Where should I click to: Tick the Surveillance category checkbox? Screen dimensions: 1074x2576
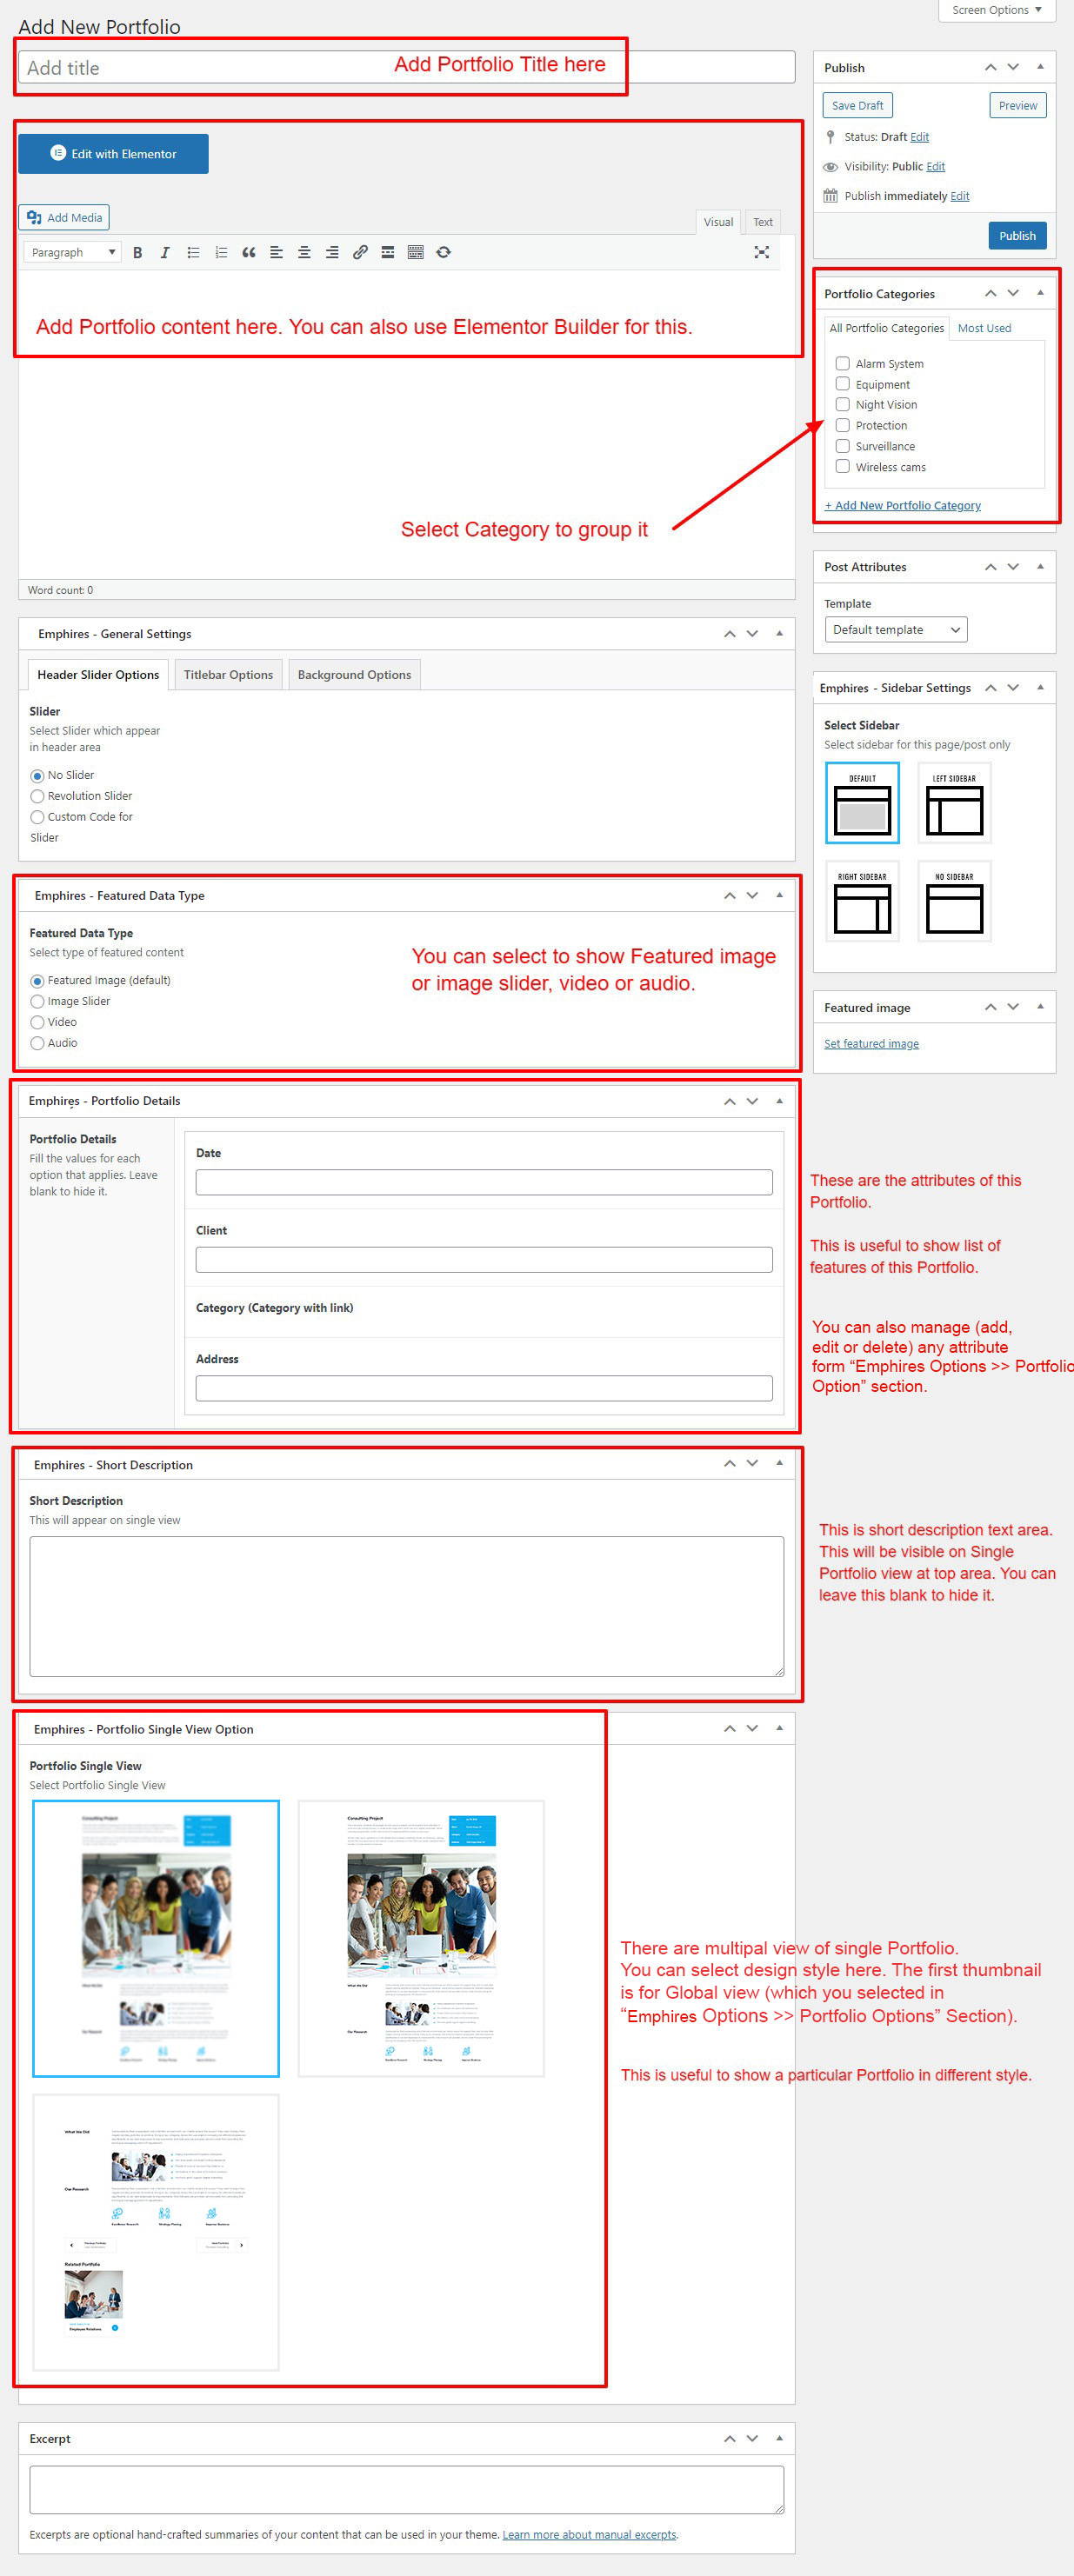(842, 446)
